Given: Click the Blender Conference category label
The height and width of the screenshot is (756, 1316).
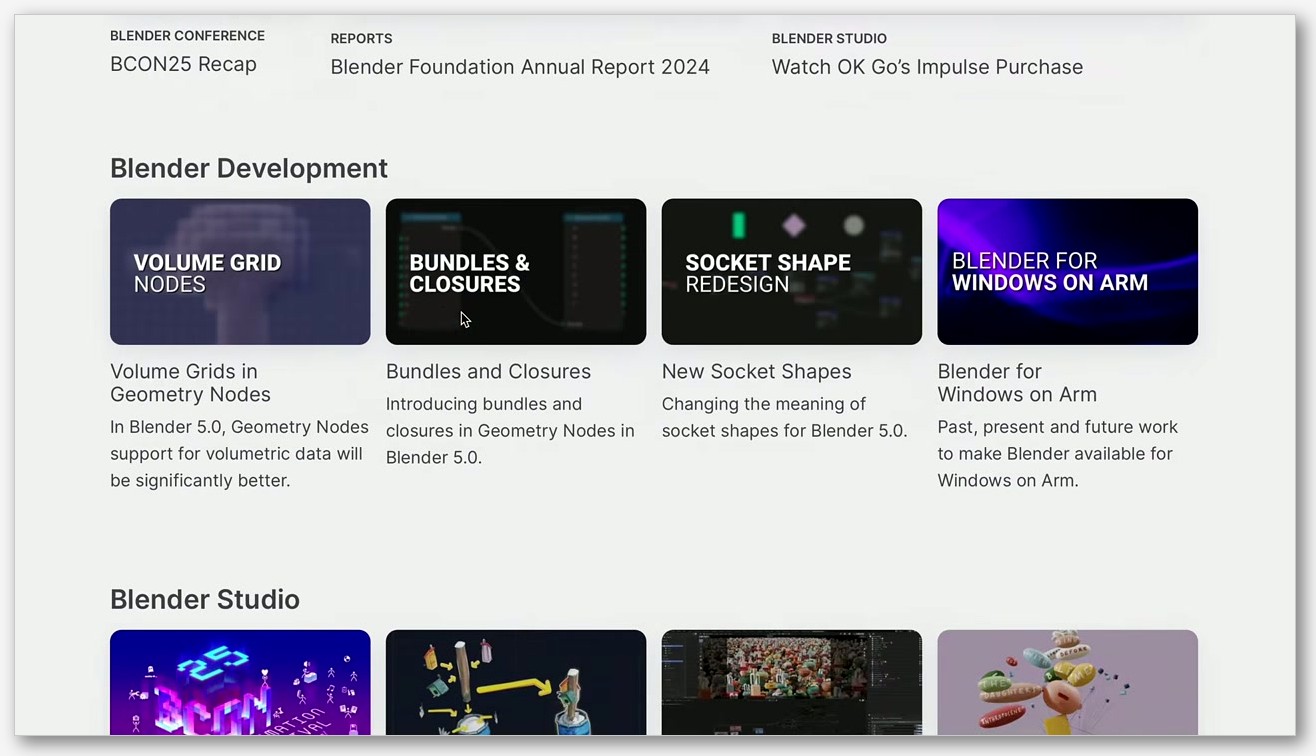Looking at the screenshot, I should 187,36.
